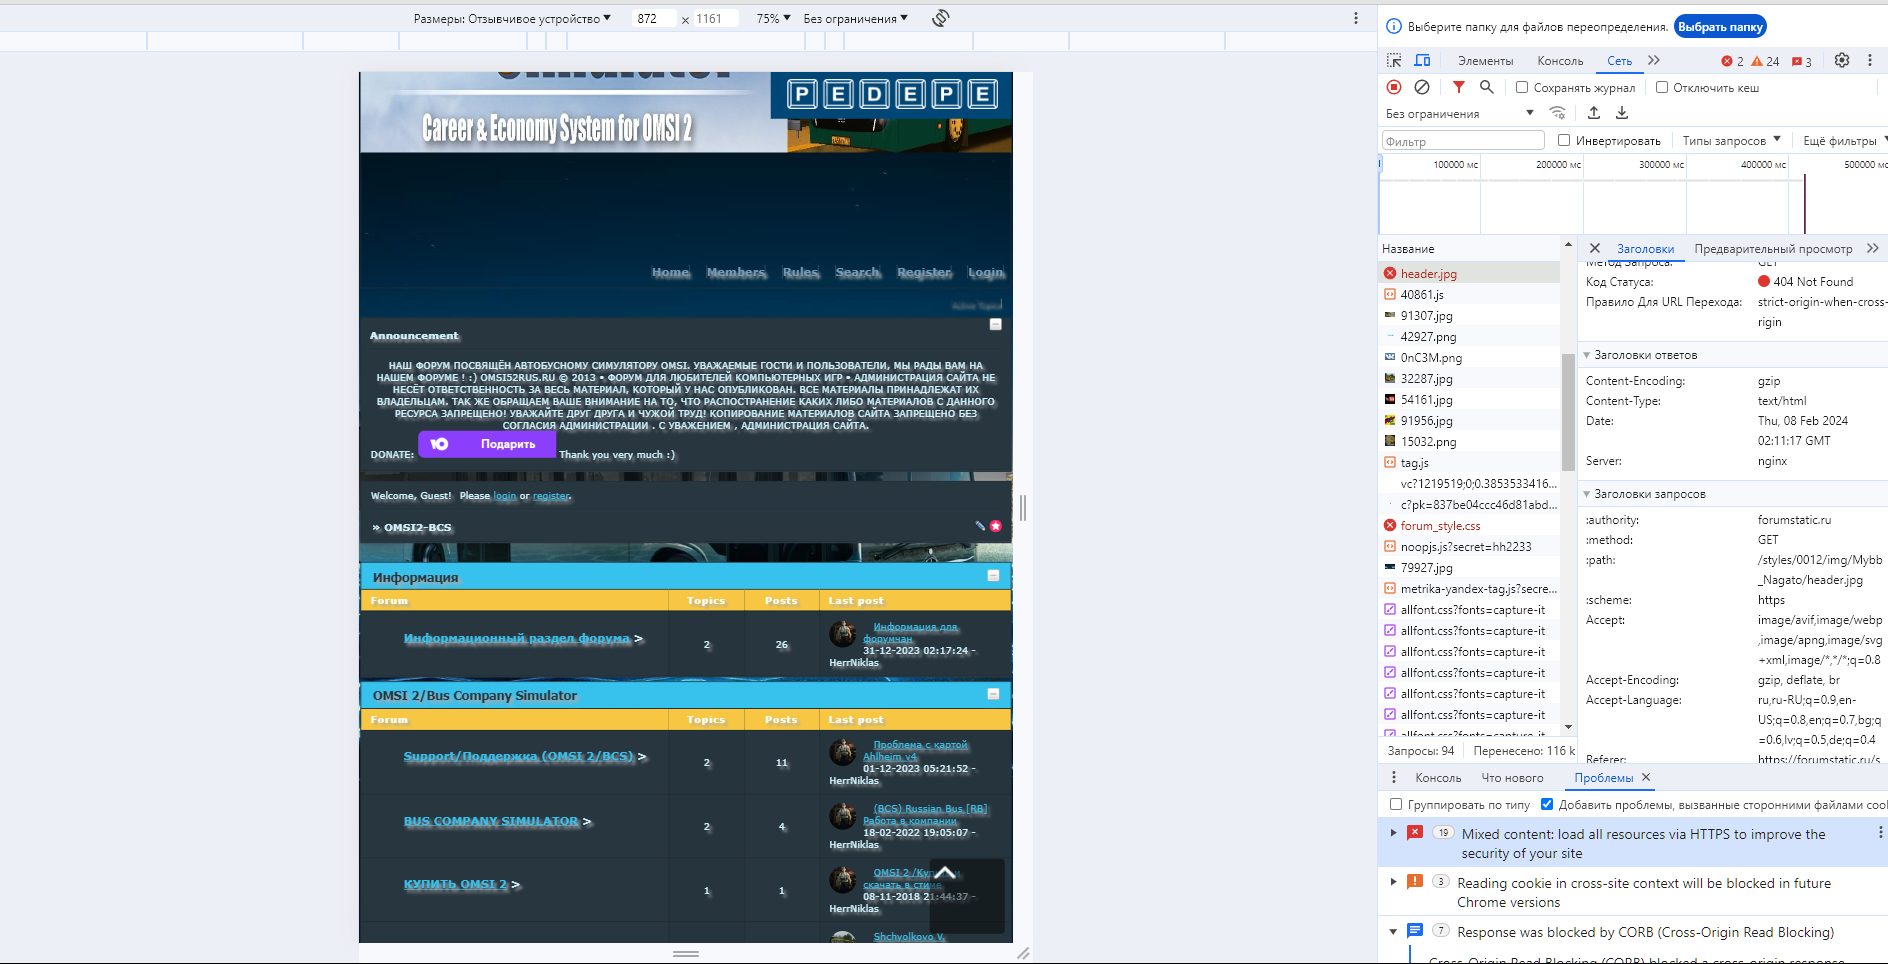Open device toolbar three-dot options menu
This screenshot has height=964, width=1888.
click(1356, 18)
